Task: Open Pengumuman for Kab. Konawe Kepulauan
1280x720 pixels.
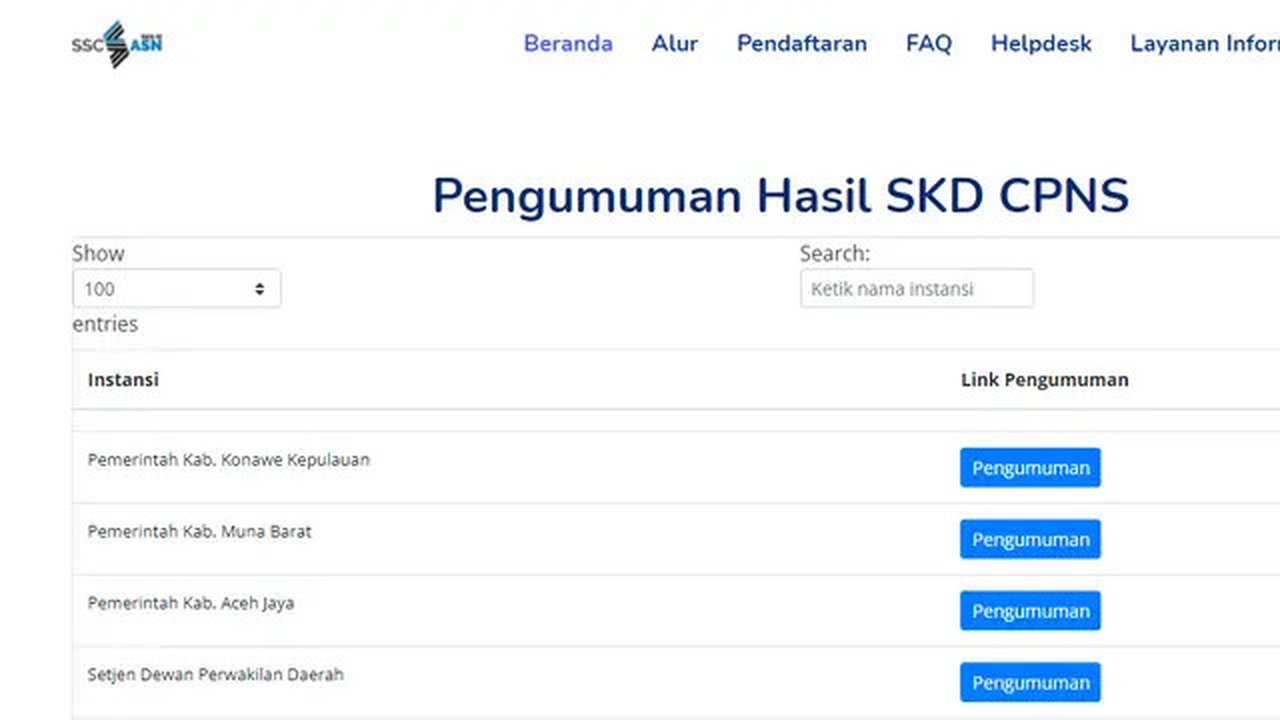Action: [x=1030, y=468]
